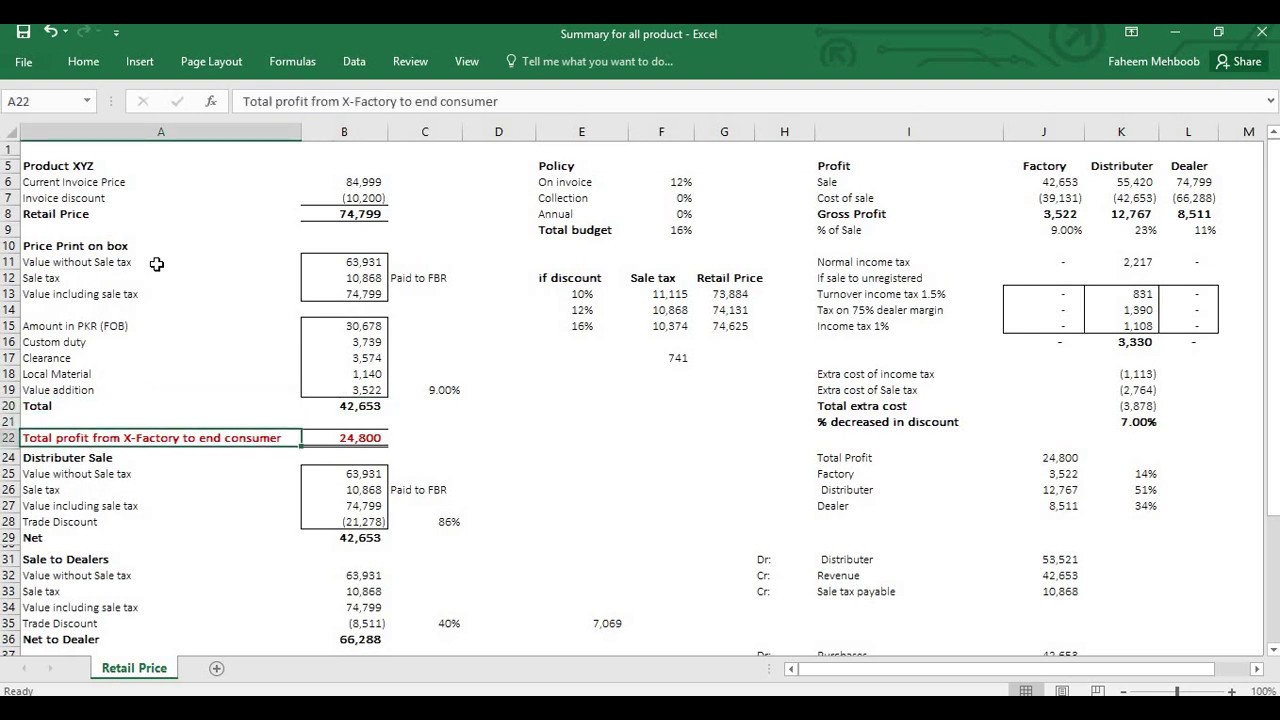
Task: Click the 3,330 total tax cell
Action: pyautogui.click(x=1121, y=342)
